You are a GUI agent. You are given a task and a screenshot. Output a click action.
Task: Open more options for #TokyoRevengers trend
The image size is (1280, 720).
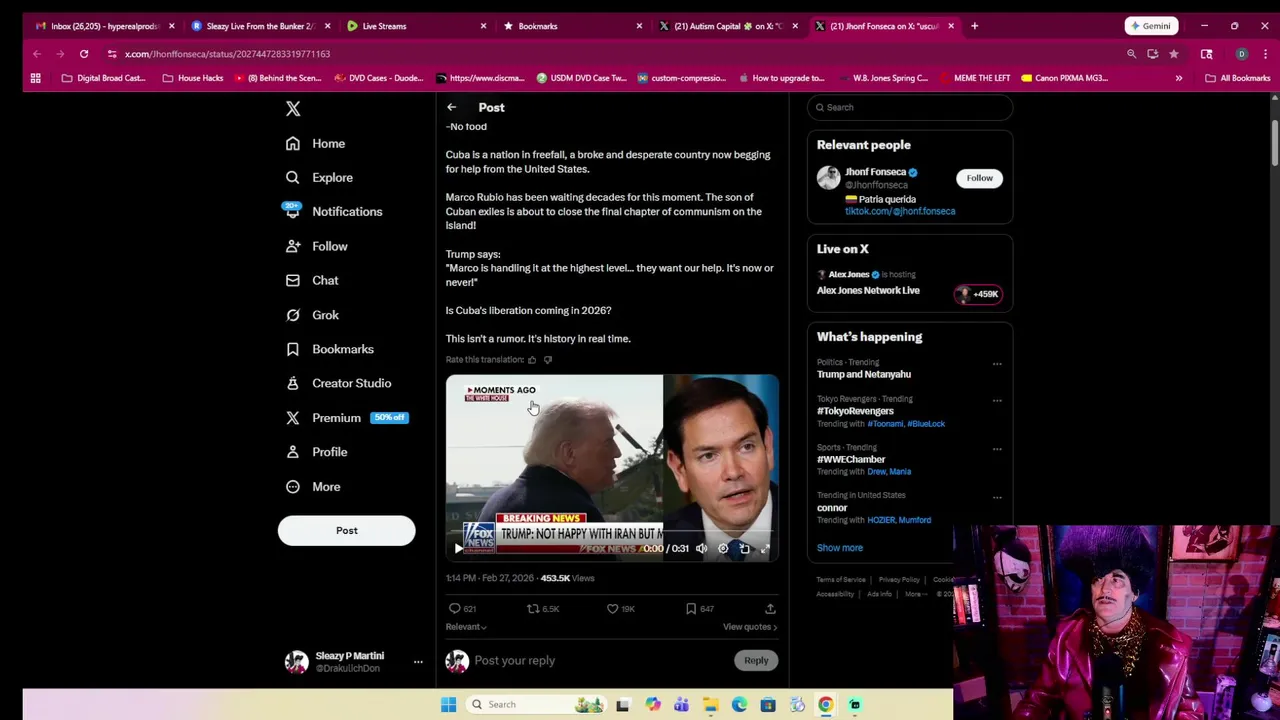pos(997,401)
